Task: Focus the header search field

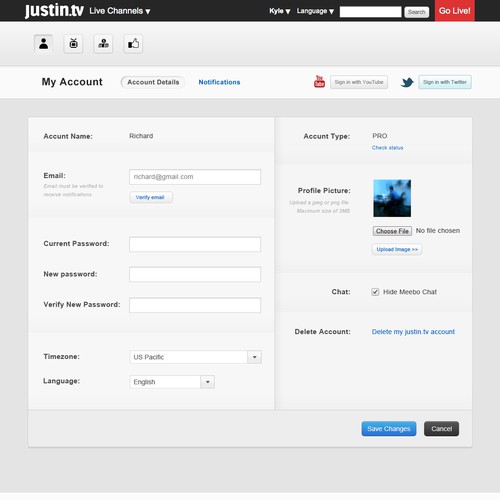Action: 370,12
